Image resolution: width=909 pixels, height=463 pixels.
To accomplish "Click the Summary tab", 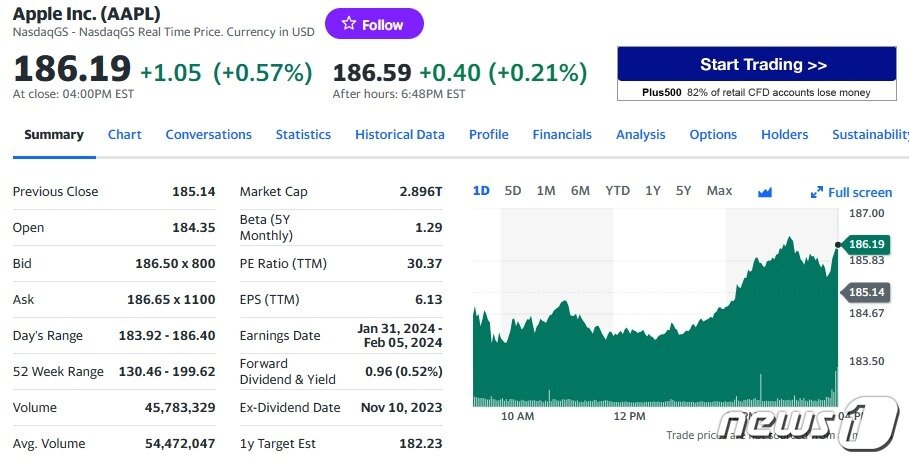I will click(54, 134).
